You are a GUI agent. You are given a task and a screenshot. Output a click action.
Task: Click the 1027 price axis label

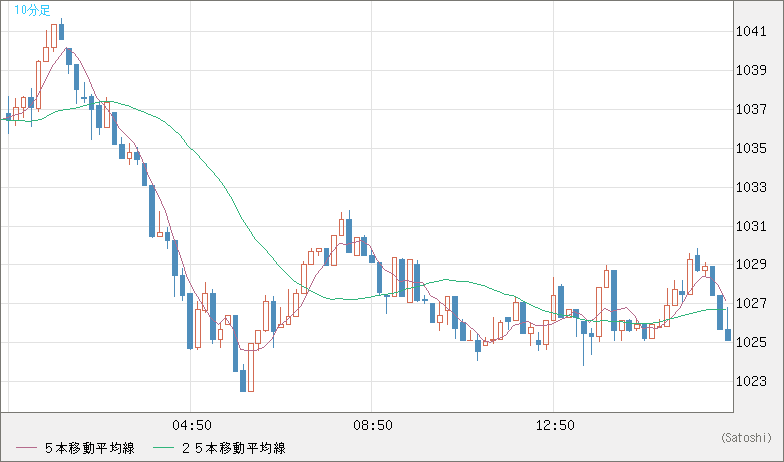pos(749,304)
